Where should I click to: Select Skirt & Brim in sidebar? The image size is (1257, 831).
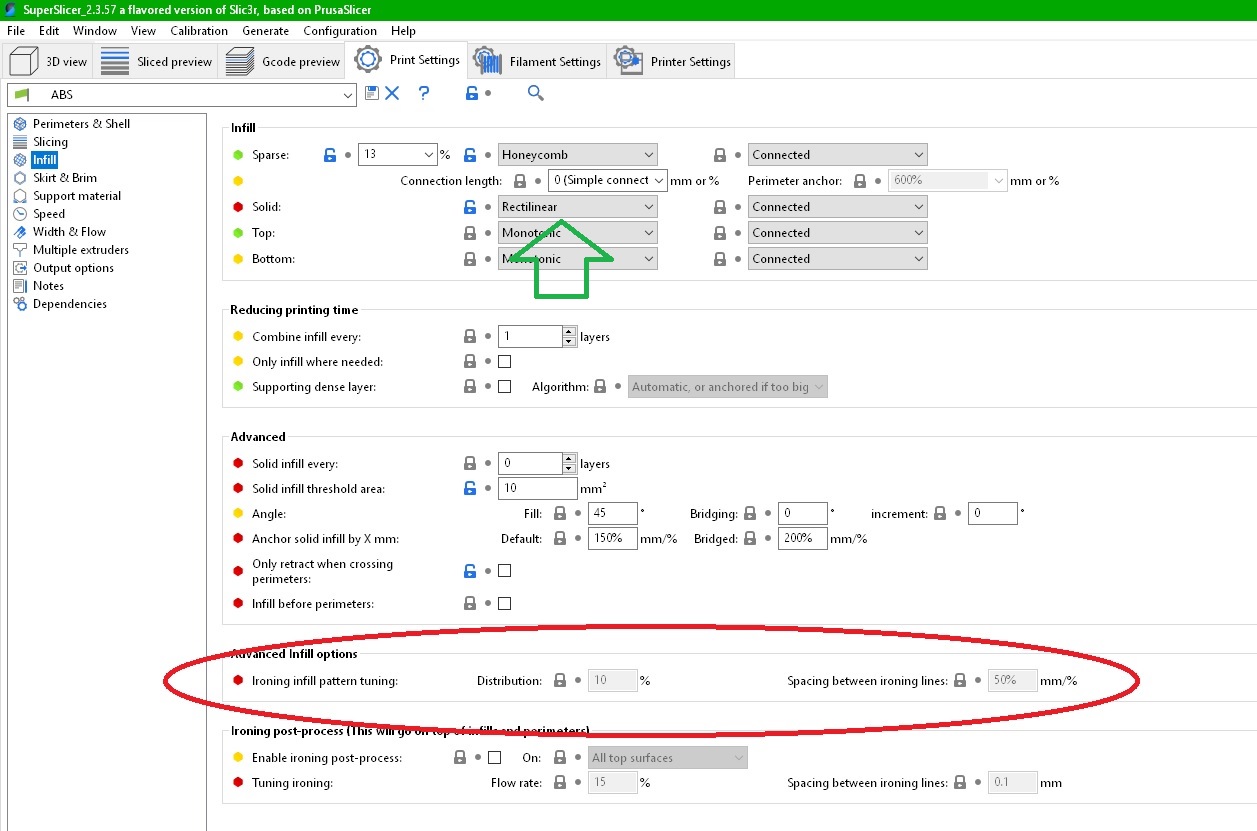[x=64, y=178]
